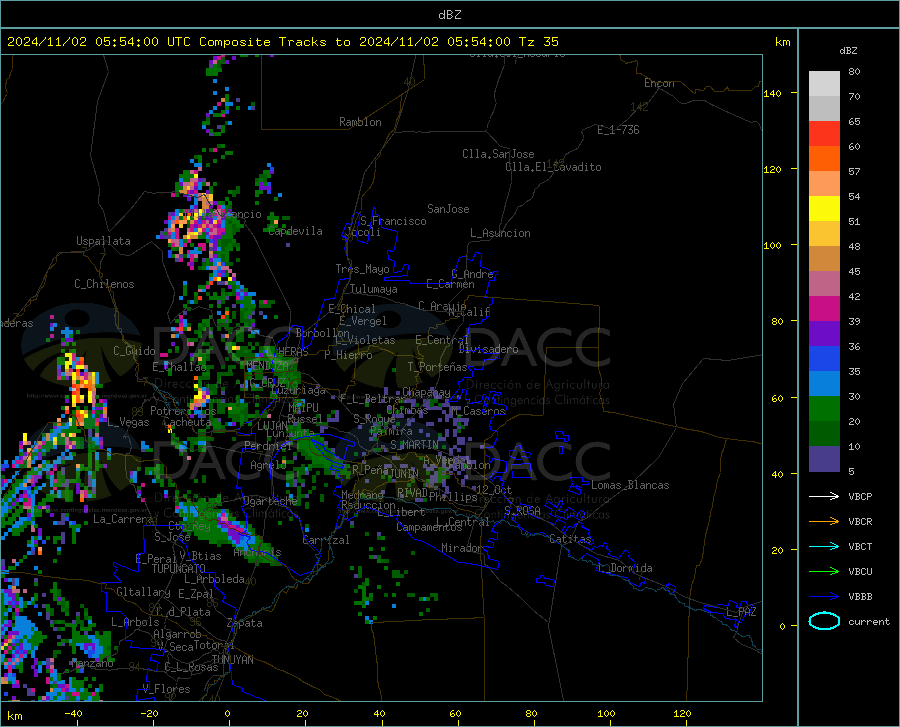Click the 140 km tick on vertical axis
The width and height of the screenshot is (900, 727).
coord(773,93)
